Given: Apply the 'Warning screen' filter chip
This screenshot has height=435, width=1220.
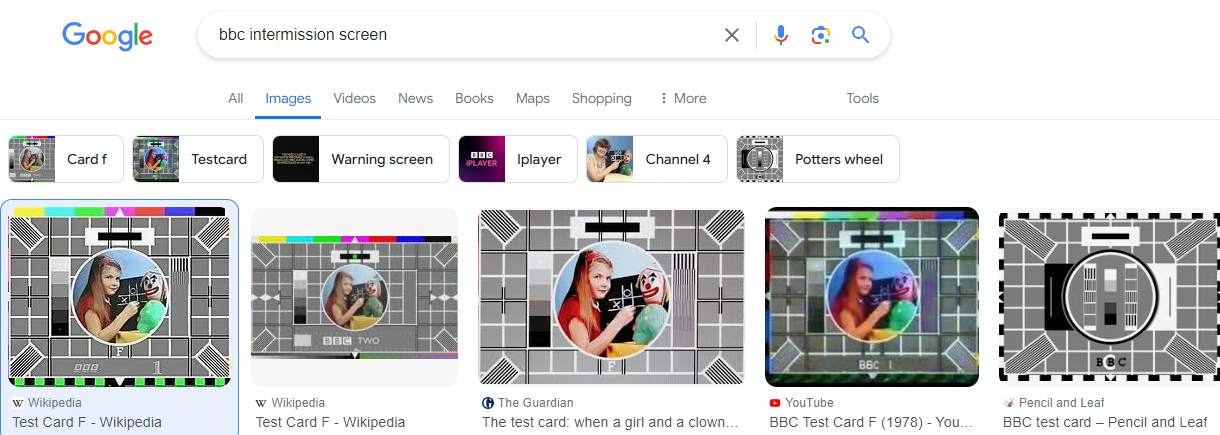Looking at the screenshot, I should click(361, 159).
